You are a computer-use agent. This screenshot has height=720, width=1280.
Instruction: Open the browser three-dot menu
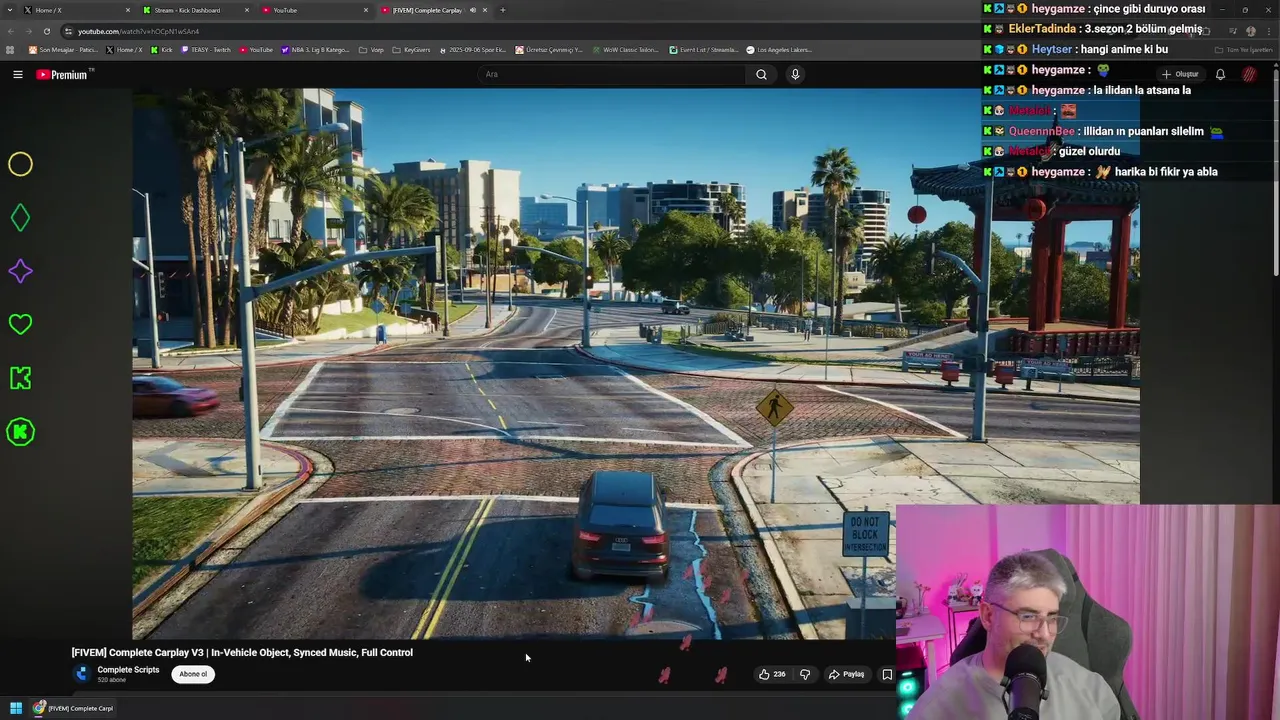tap(1268, 31)
